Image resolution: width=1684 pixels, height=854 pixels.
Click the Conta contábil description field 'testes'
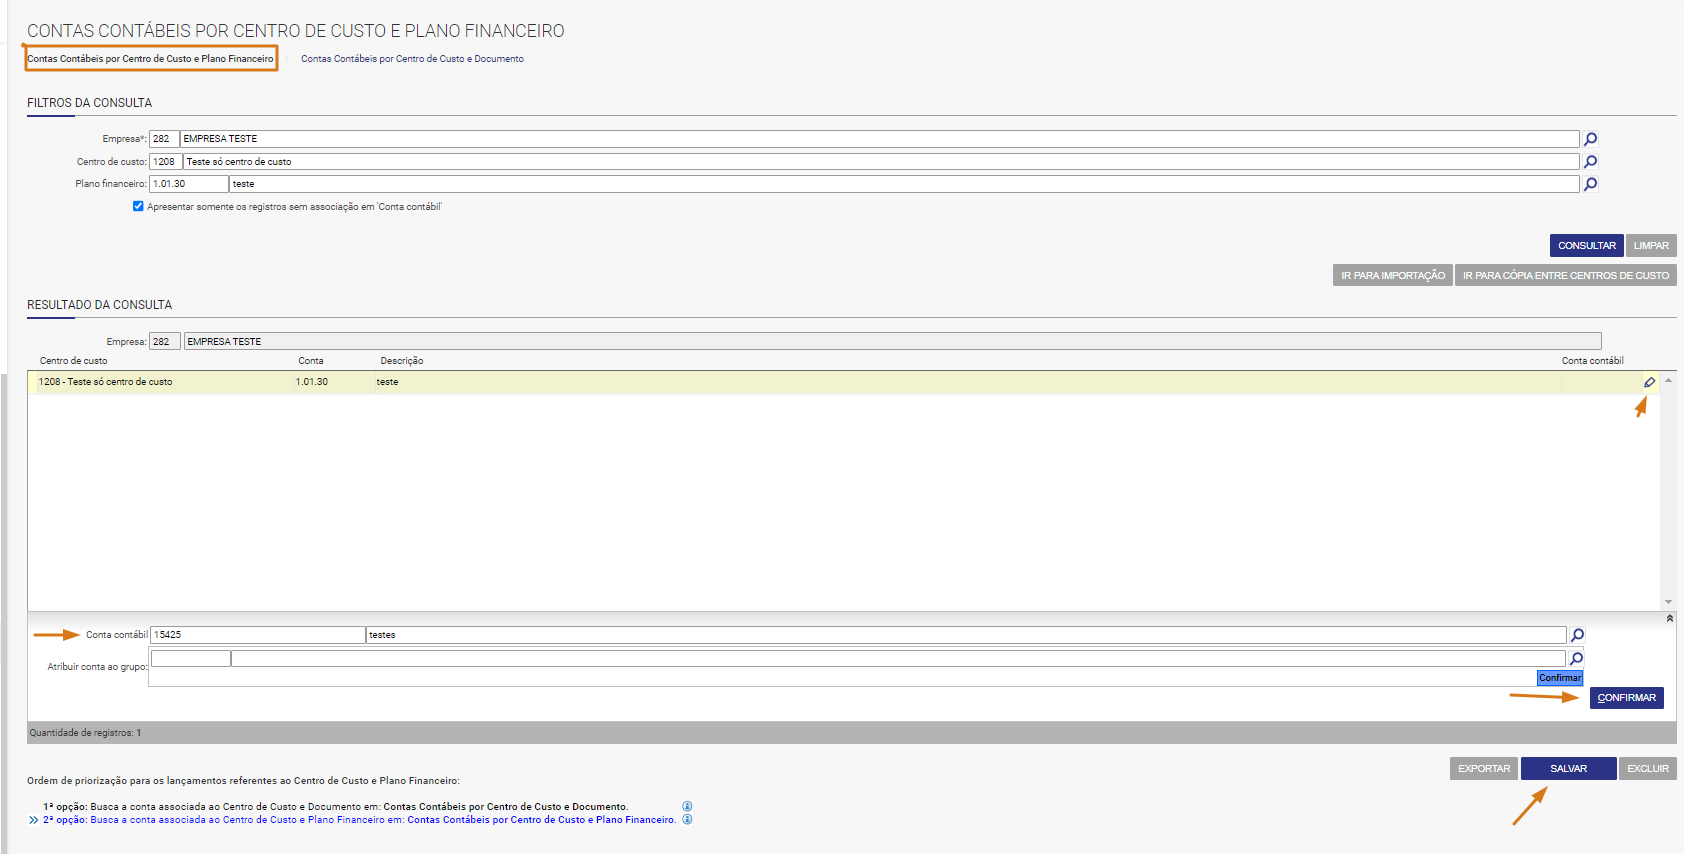[966, 635]
